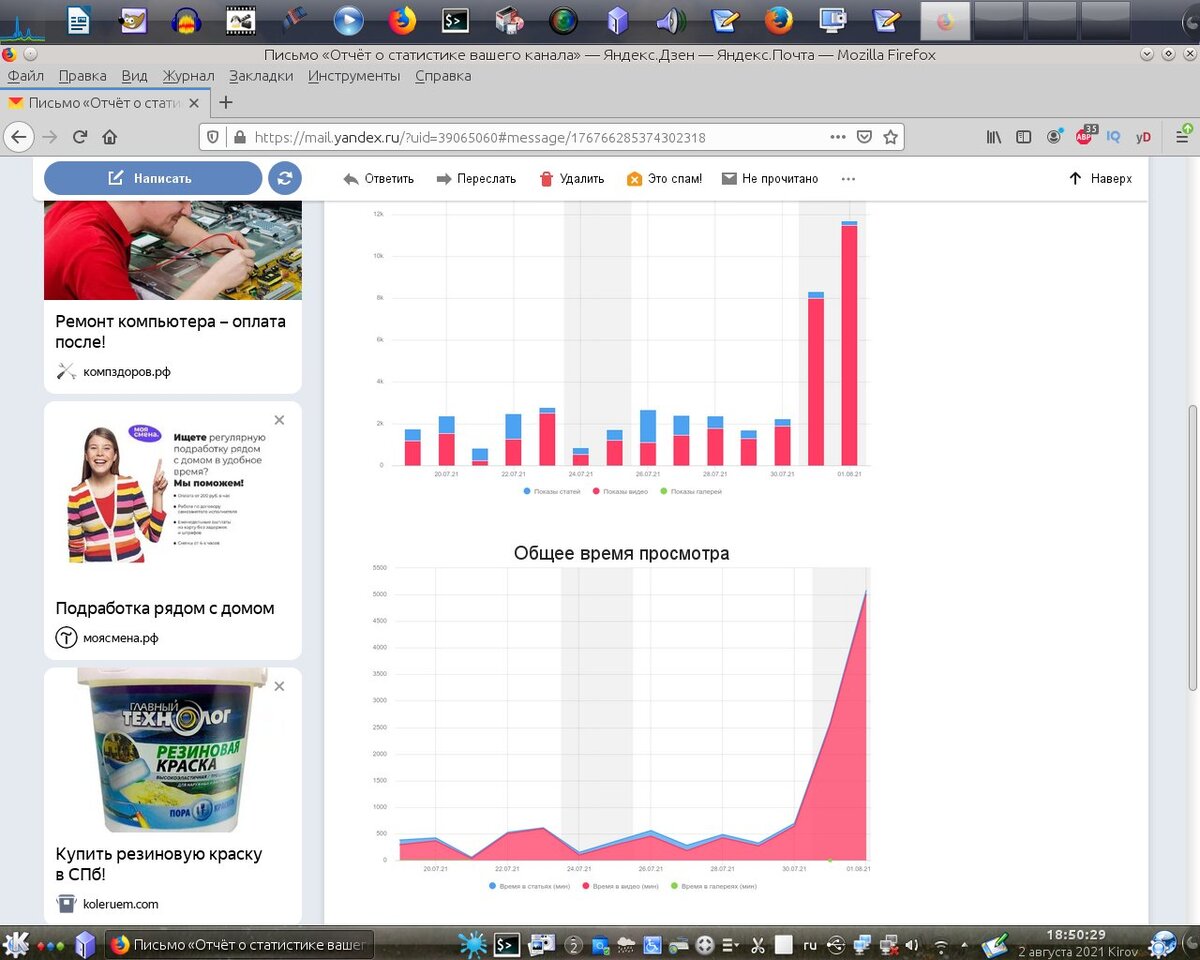Open the Купить резиновую краску link
This screenshot has height=960, width=1200.
(x=159, y=864)
